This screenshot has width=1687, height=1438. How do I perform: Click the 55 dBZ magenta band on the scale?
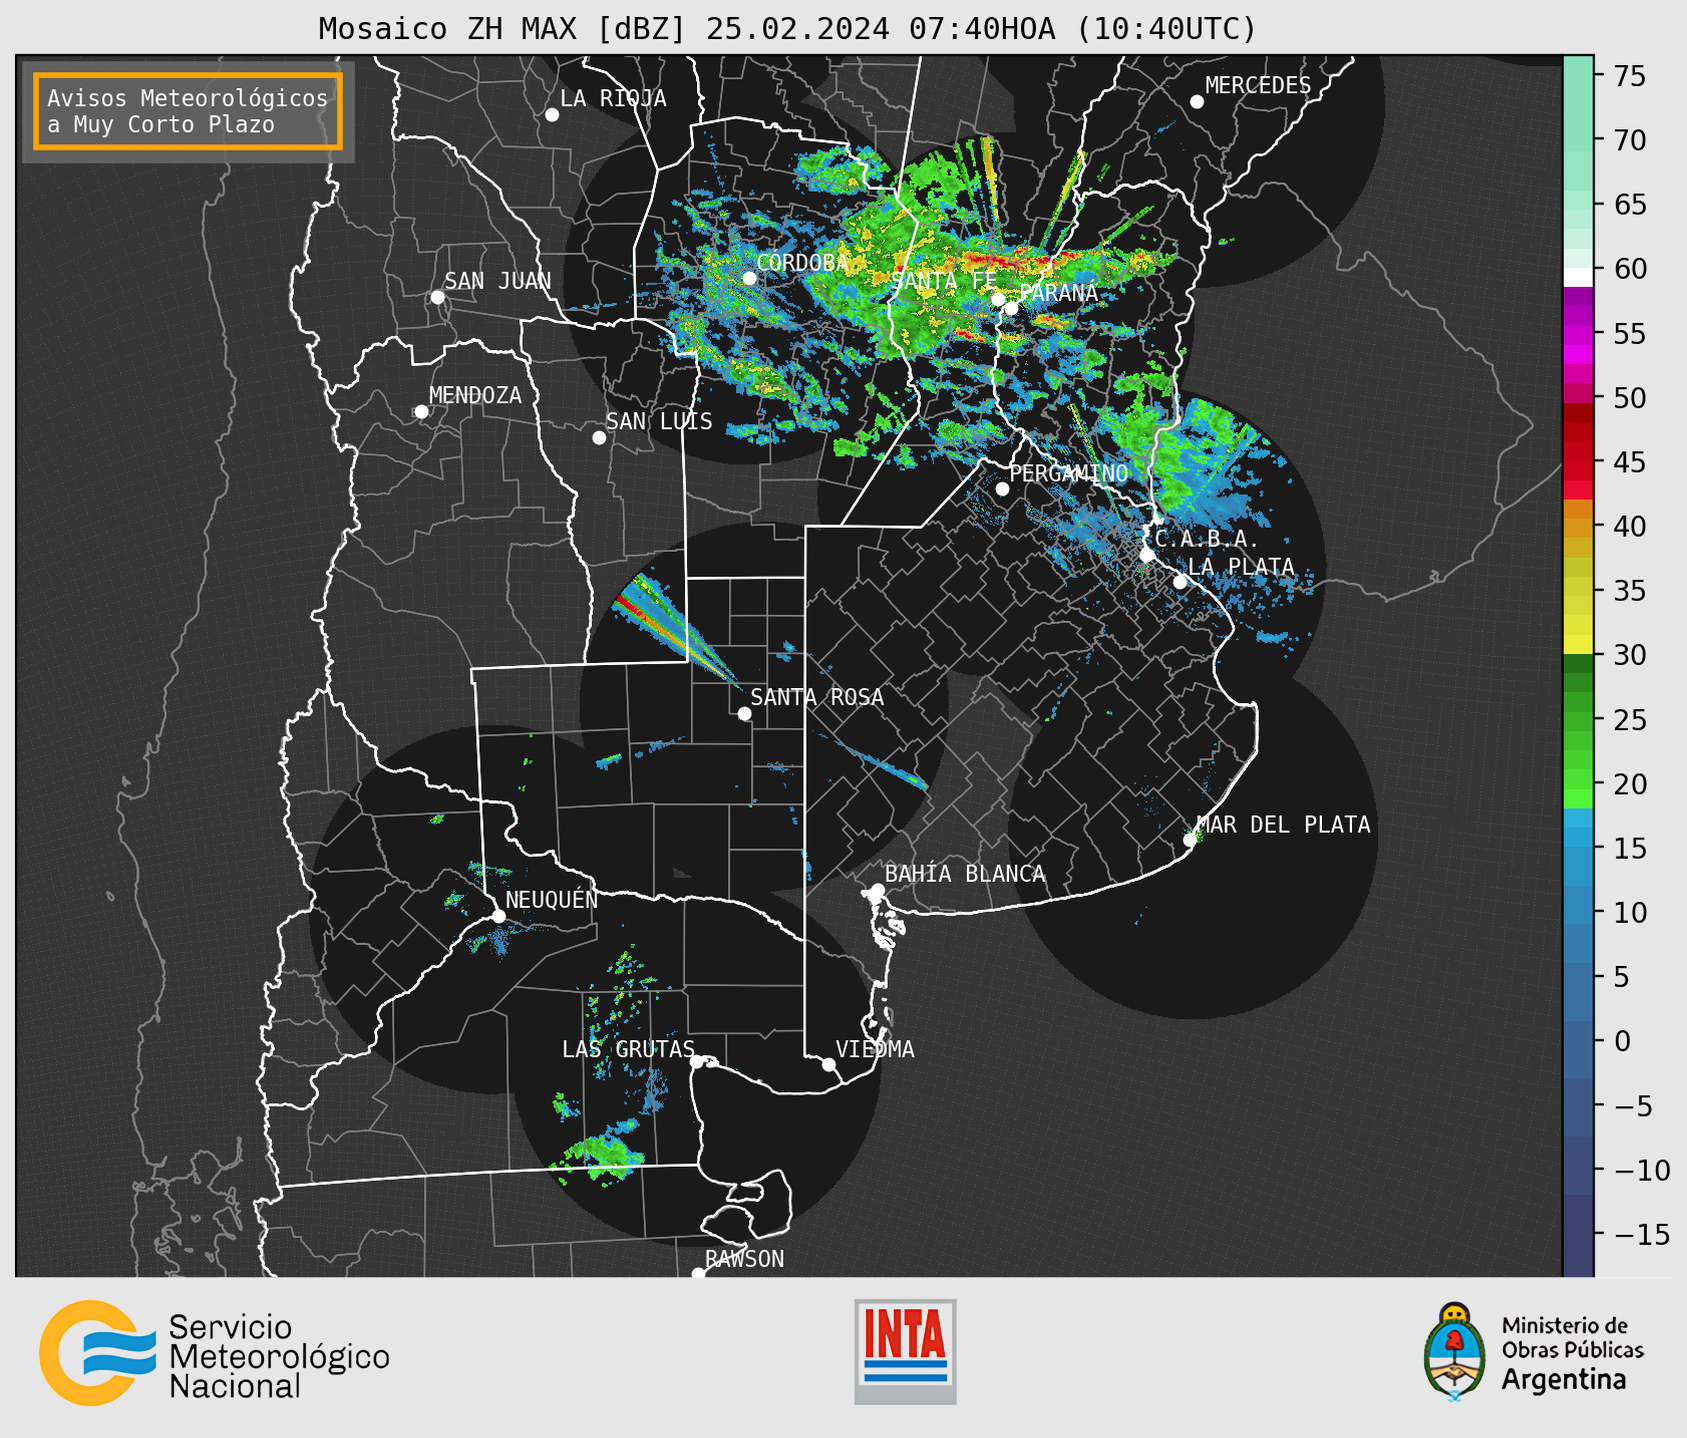[1578, 333]
